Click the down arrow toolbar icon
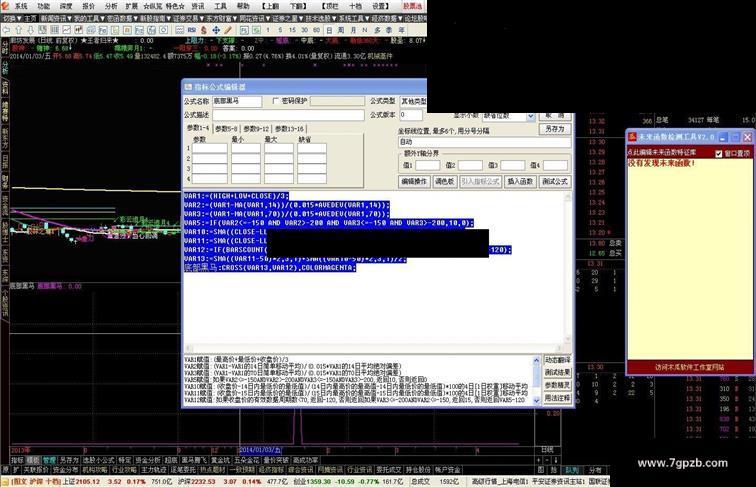Image resolution: width=756 pixels, height=487 pixels. 31,30
